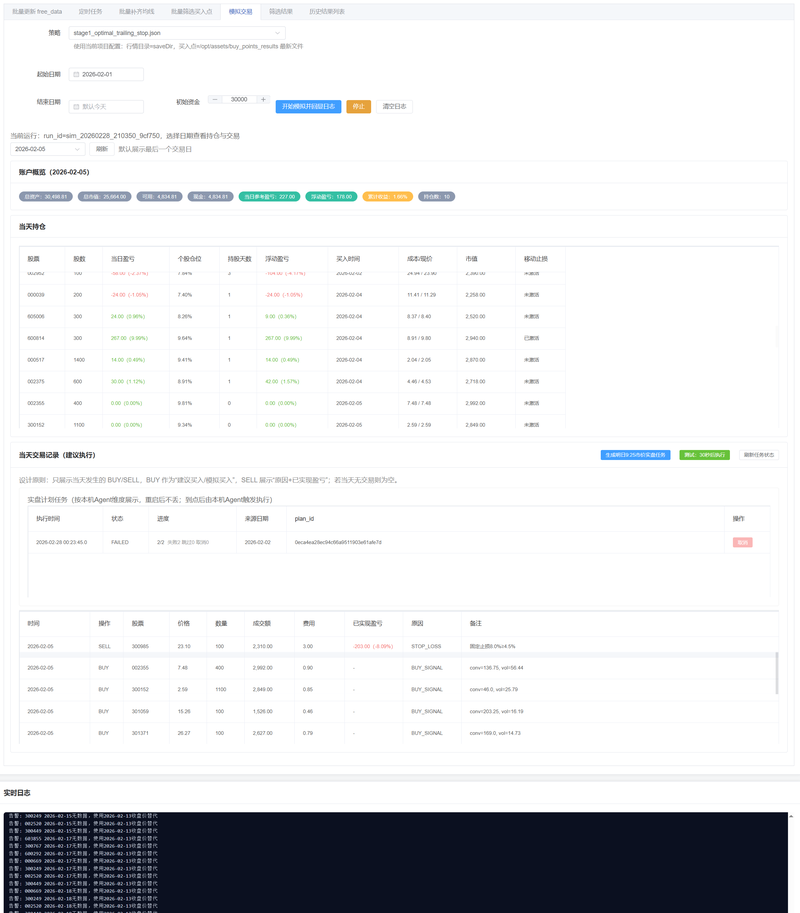Go to the 批量筛选买入点 tab

[192, 12]
